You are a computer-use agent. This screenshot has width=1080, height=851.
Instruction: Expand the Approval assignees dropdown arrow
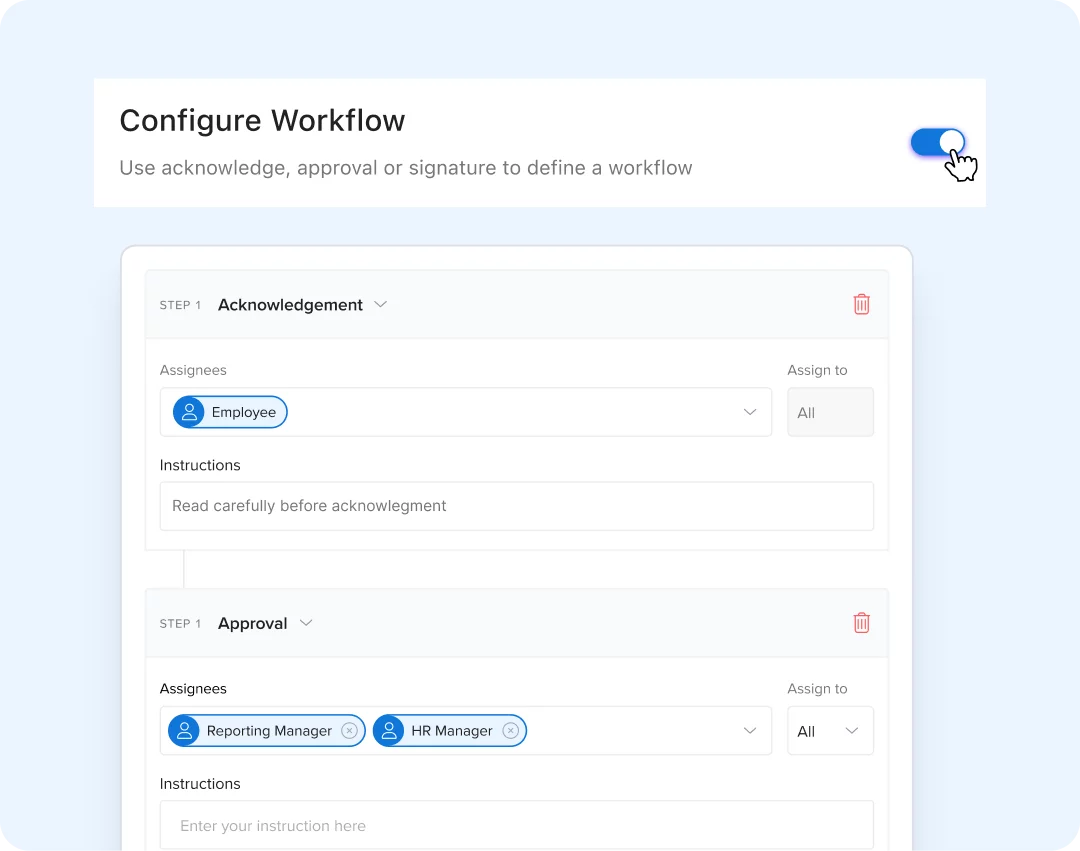pyautogui.click(x=750, y=731)
